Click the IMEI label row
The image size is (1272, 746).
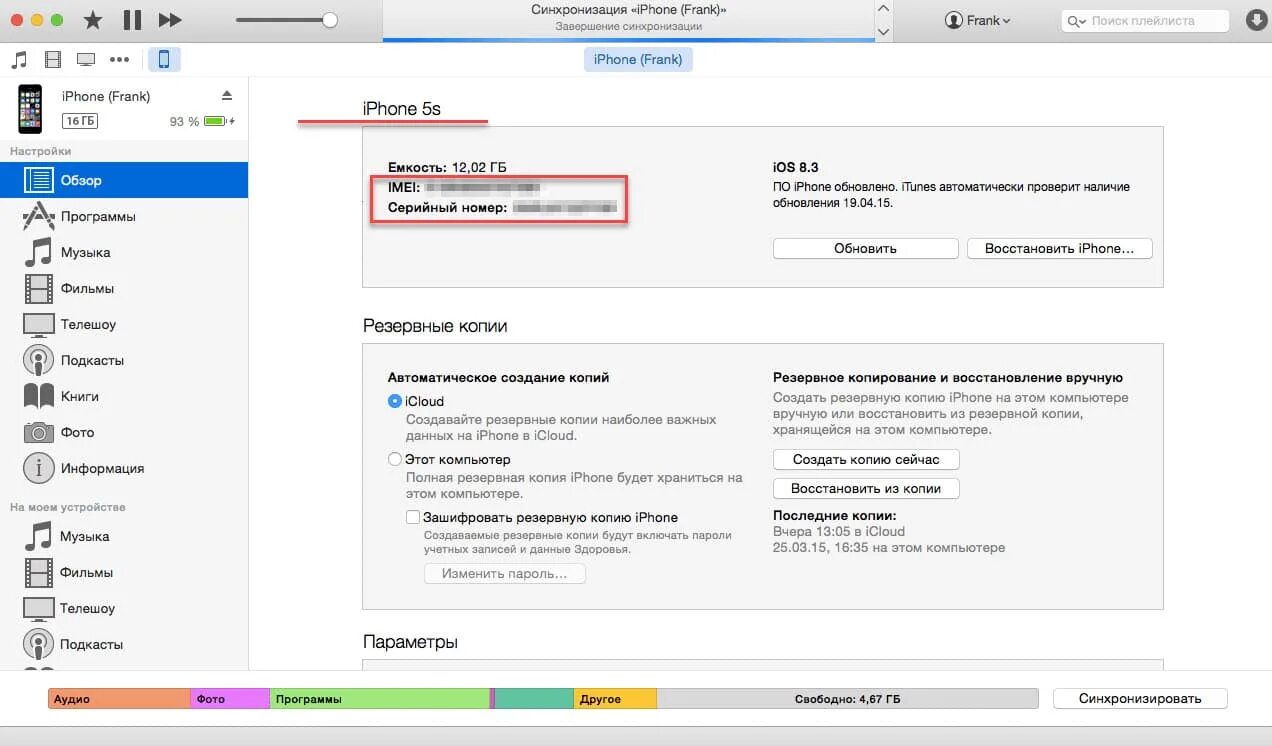(x=465, y=187)
